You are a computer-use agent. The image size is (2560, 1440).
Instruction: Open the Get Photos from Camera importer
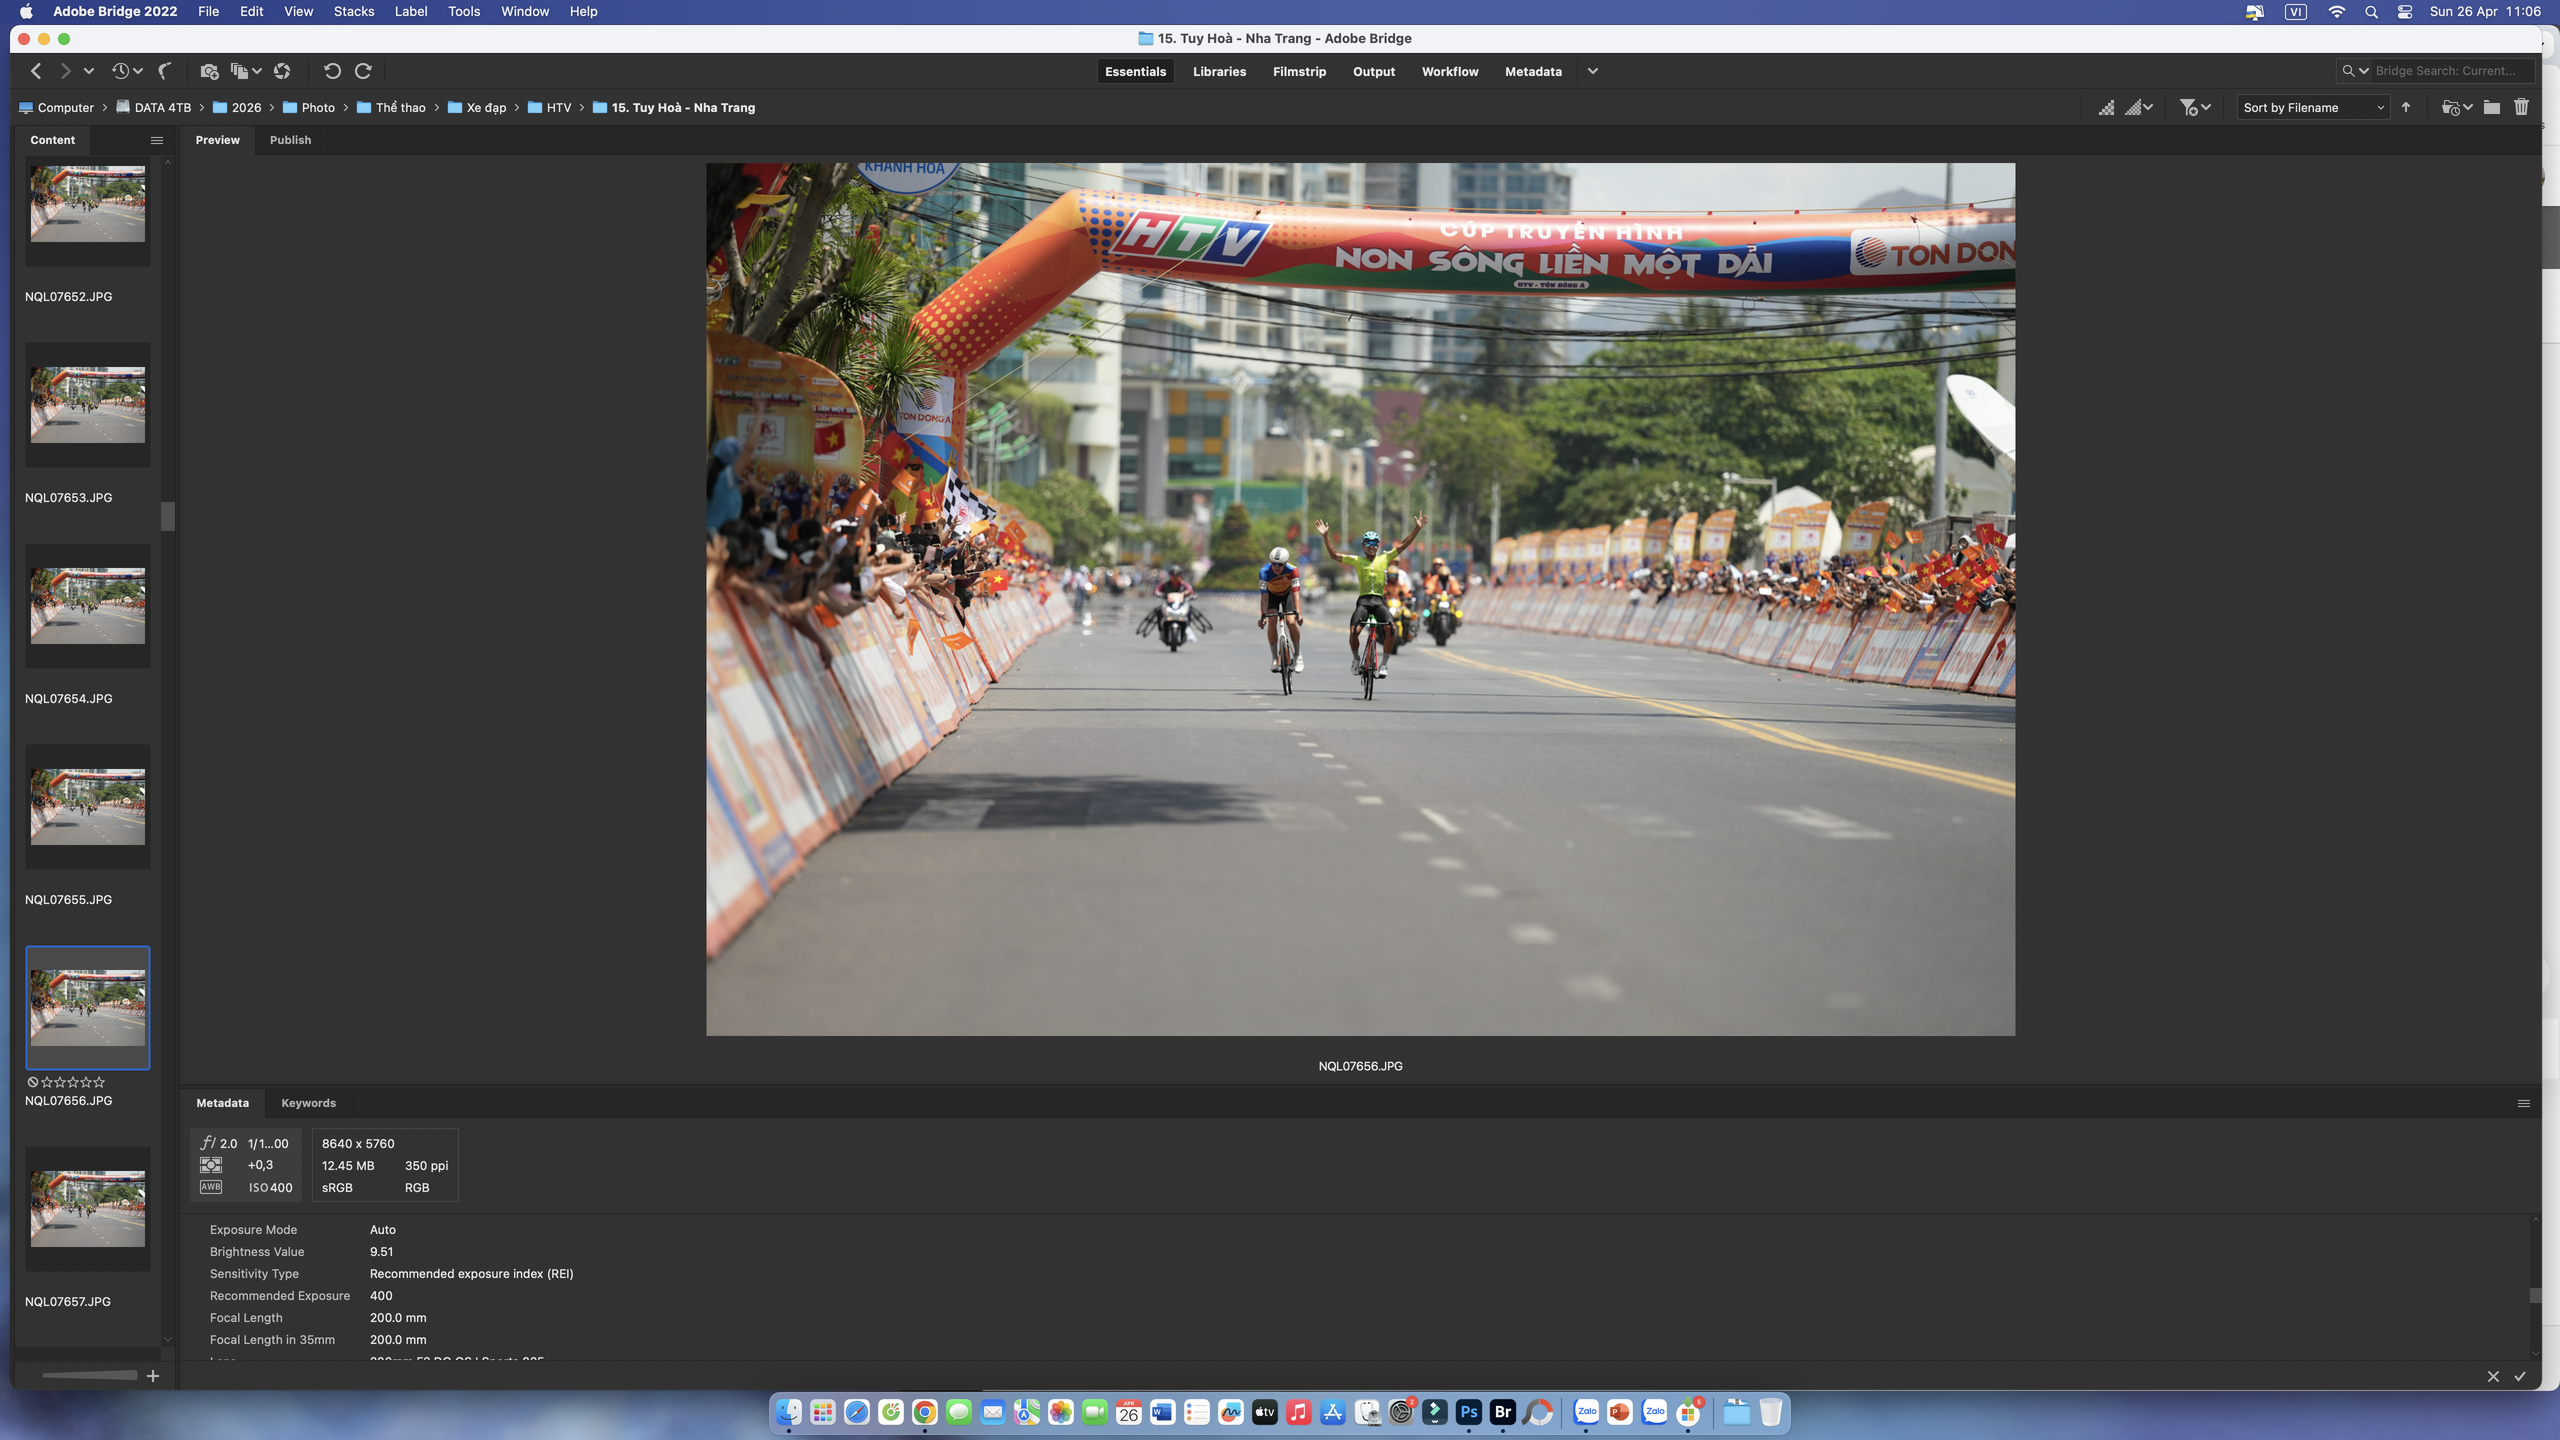209,71
